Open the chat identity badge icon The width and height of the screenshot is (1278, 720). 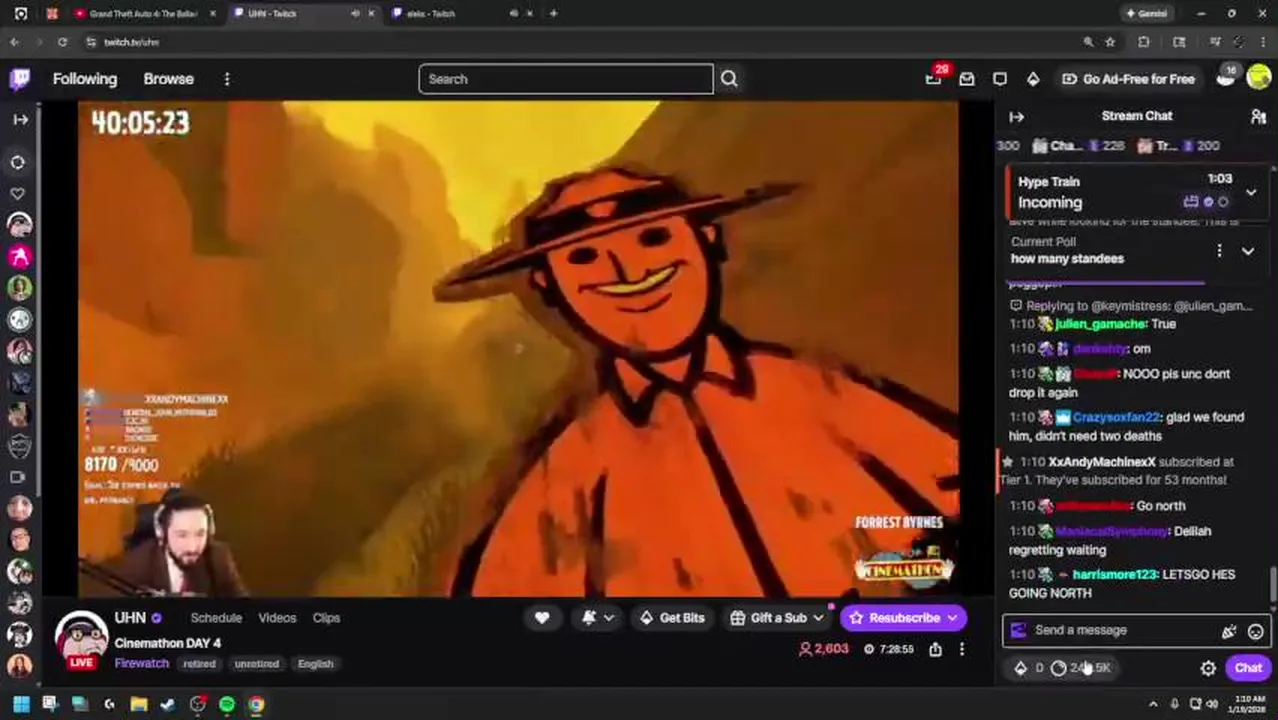point(1019,630)
